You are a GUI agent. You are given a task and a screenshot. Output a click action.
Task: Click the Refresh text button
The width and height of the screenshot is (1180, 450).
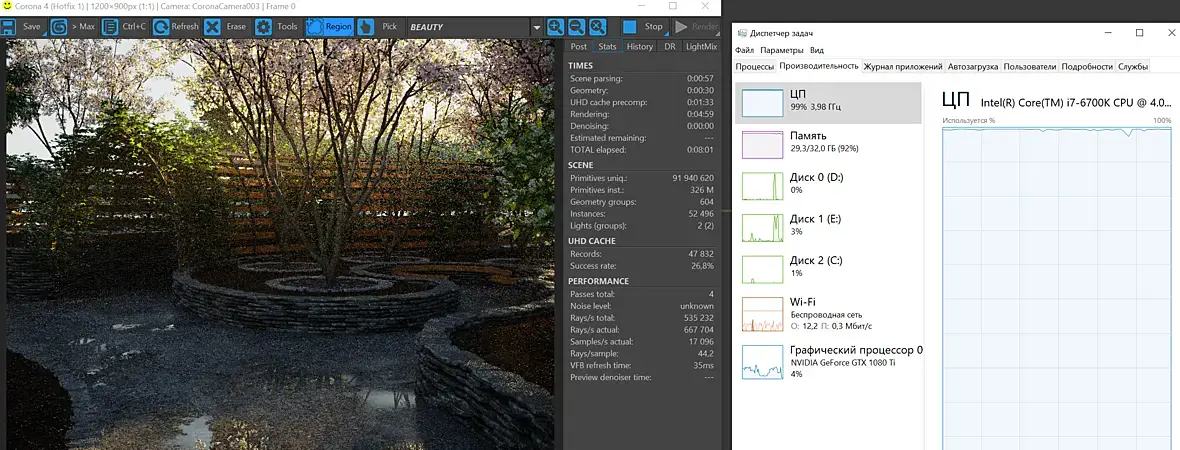pos(185,27)
